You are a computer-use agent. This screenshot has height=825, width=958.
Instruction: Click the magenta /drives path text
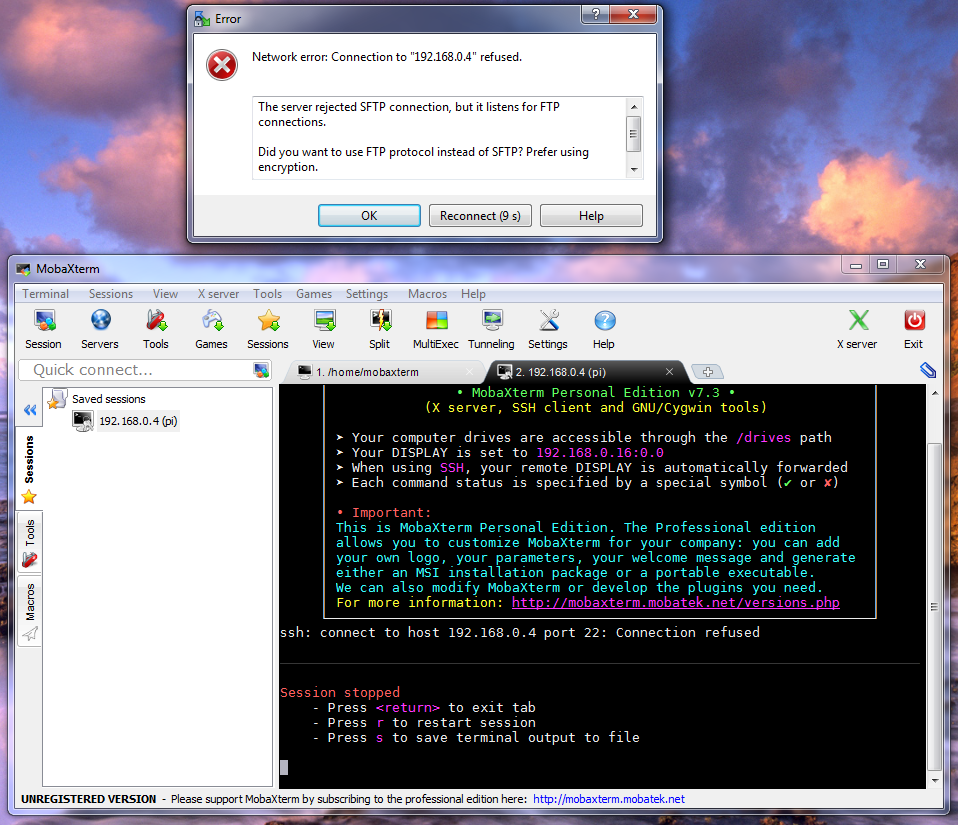tap(763, 438)
